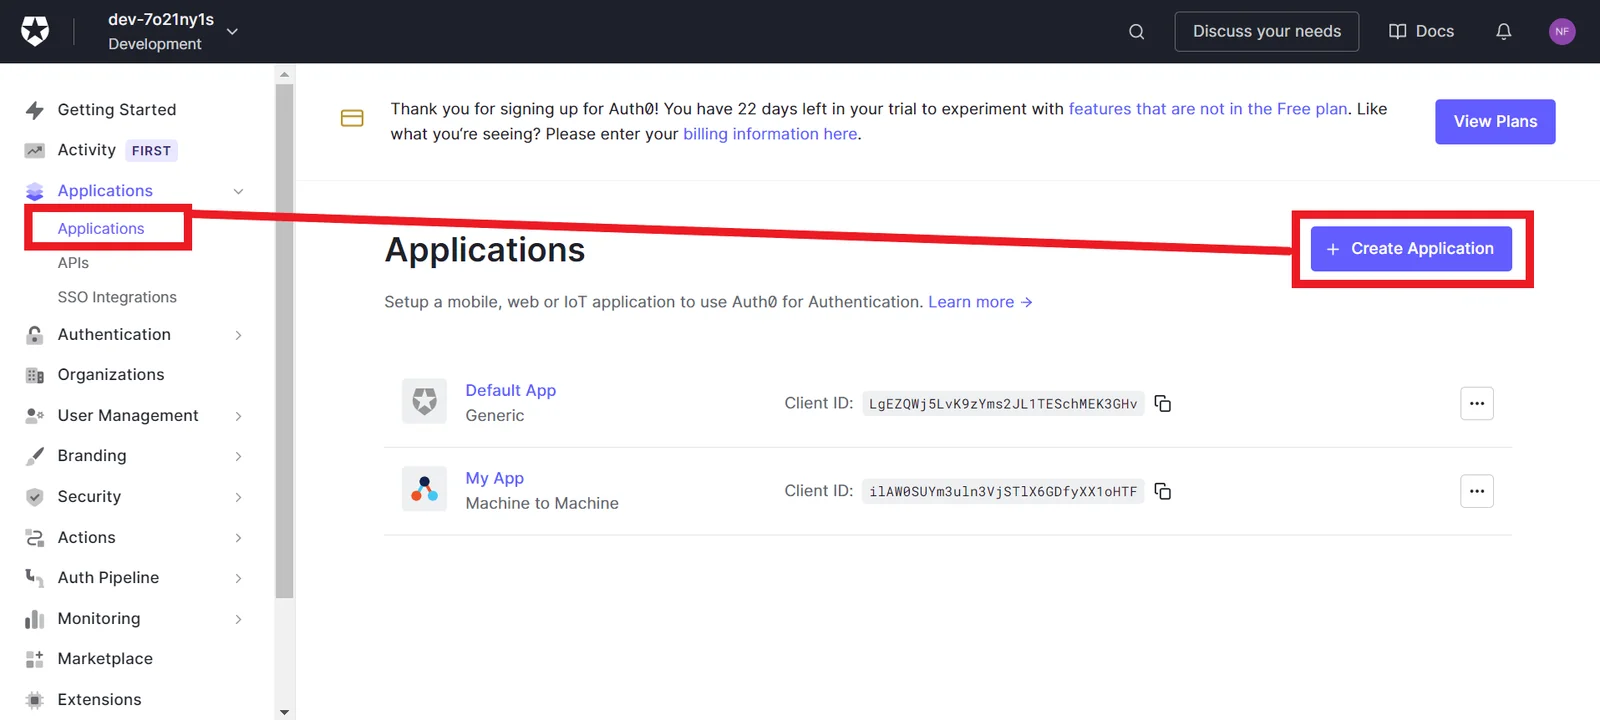Viewport: 1600px width, 720px height.
Task: Click the sidebar scrollbar thumb
Action: coord(285,340)
